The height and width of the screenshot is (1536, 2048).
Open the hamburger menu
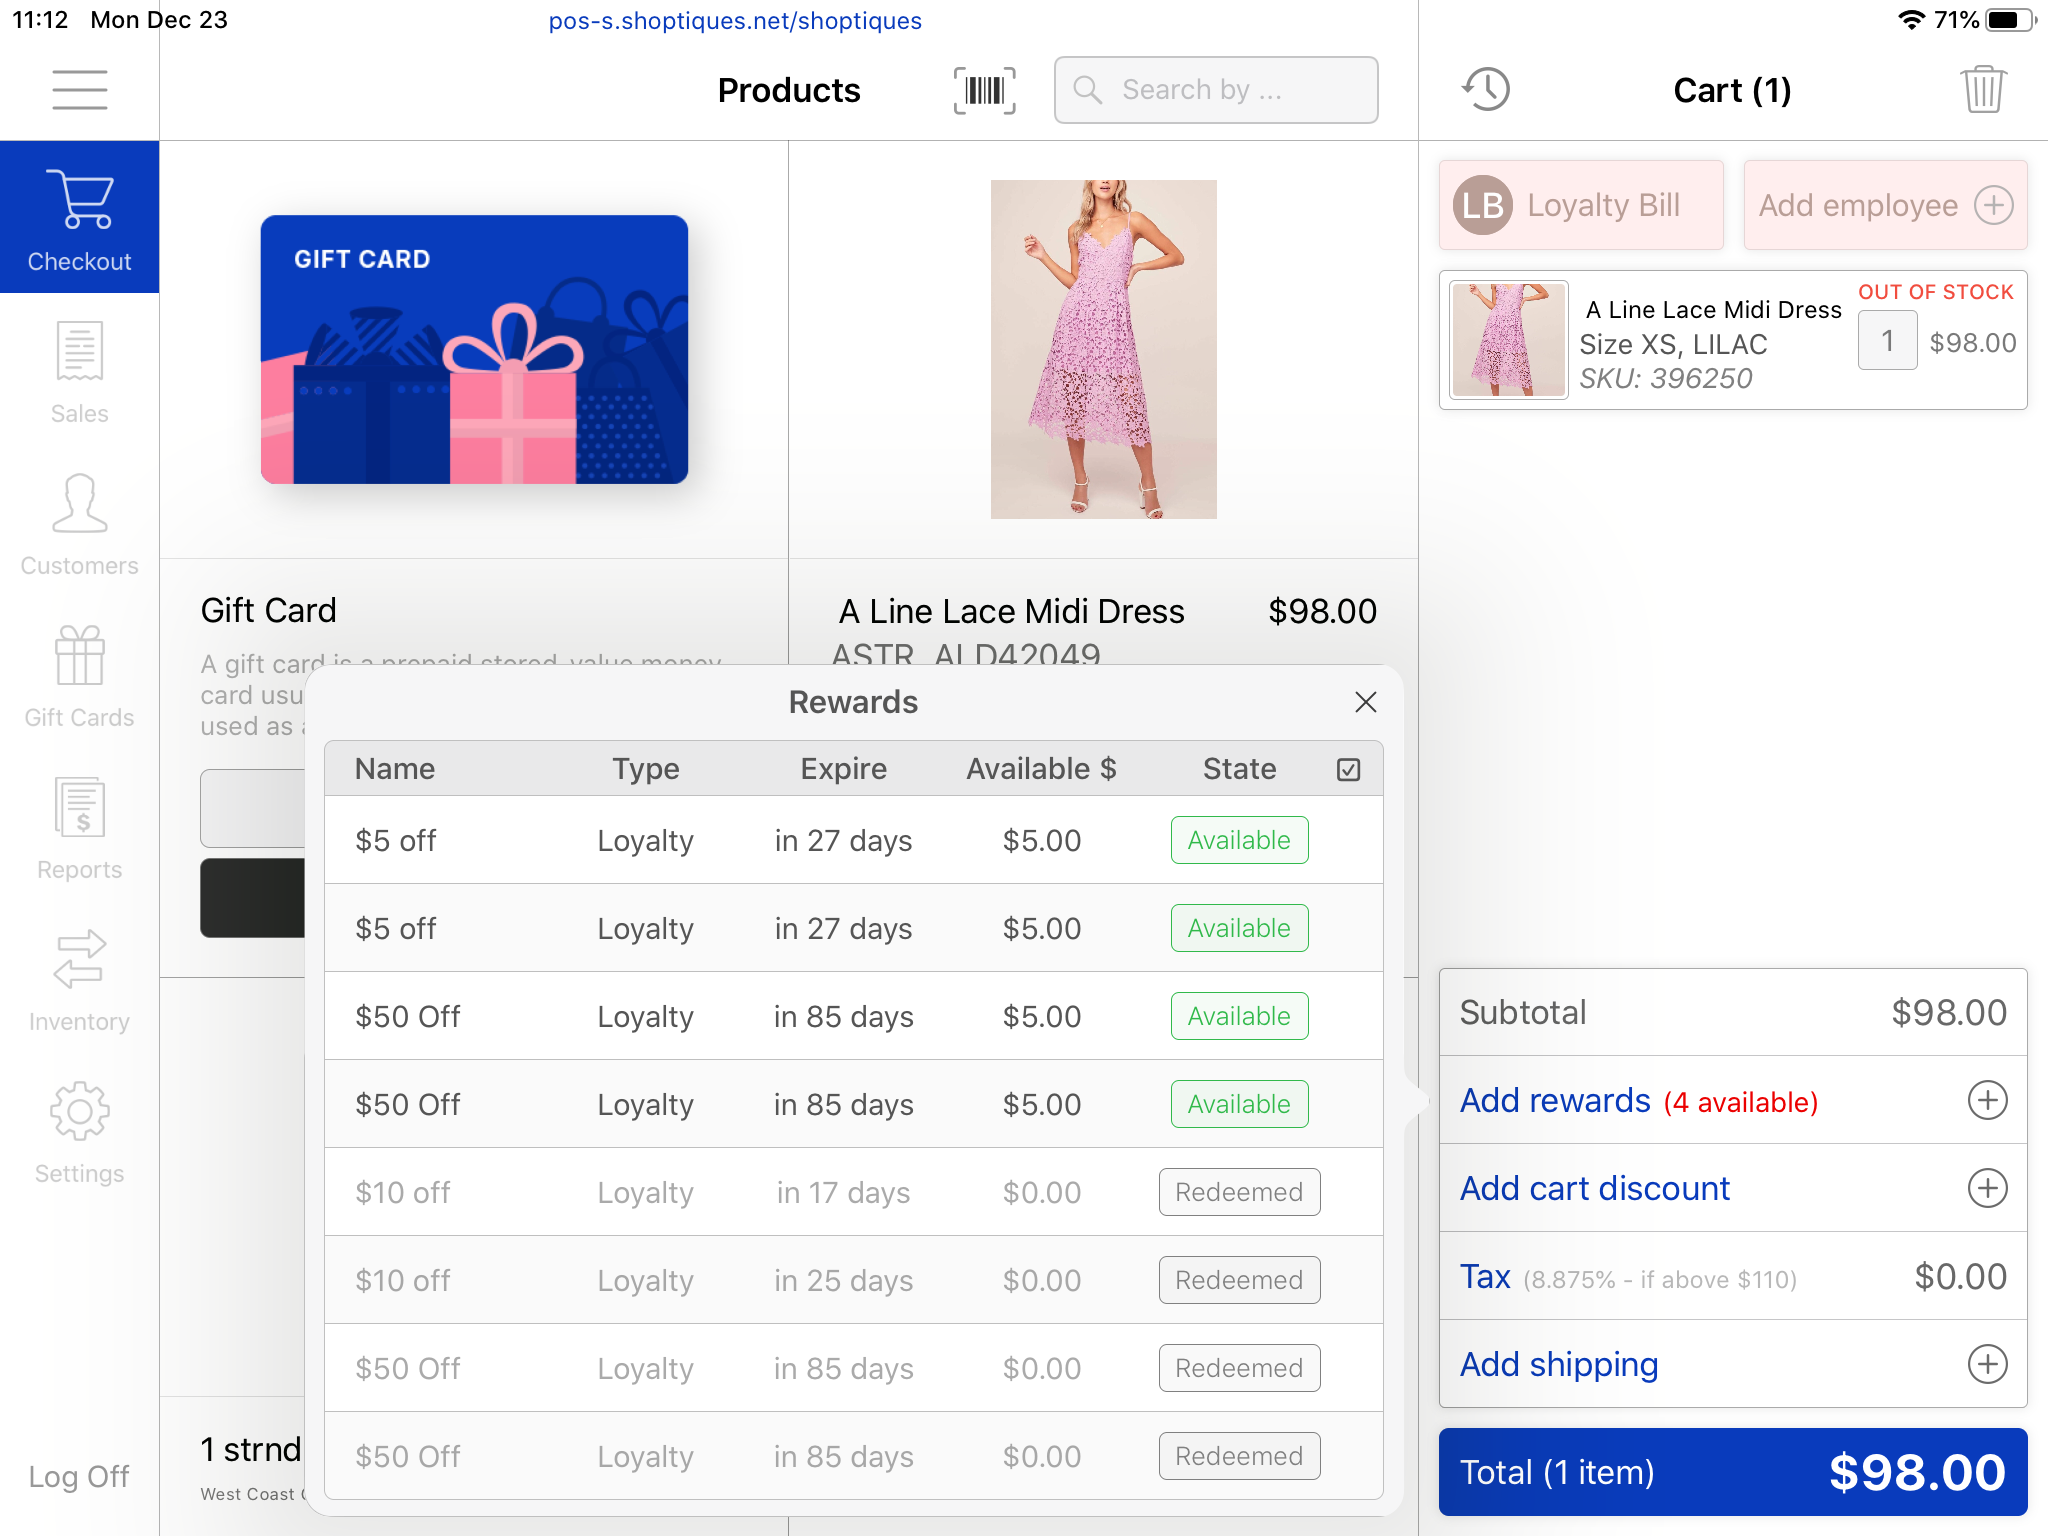80,90
